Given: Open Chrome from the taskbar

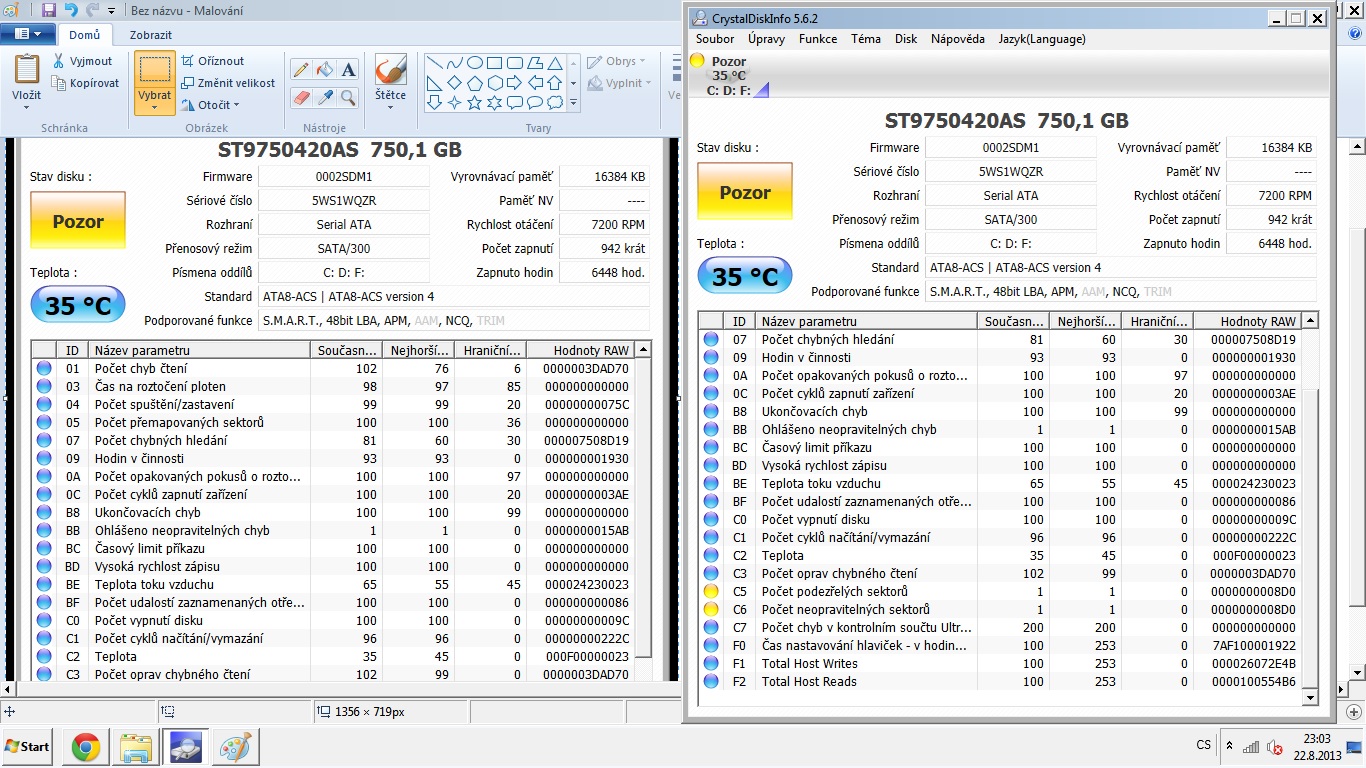Looking at the screenshot, I should pos(85,747).
